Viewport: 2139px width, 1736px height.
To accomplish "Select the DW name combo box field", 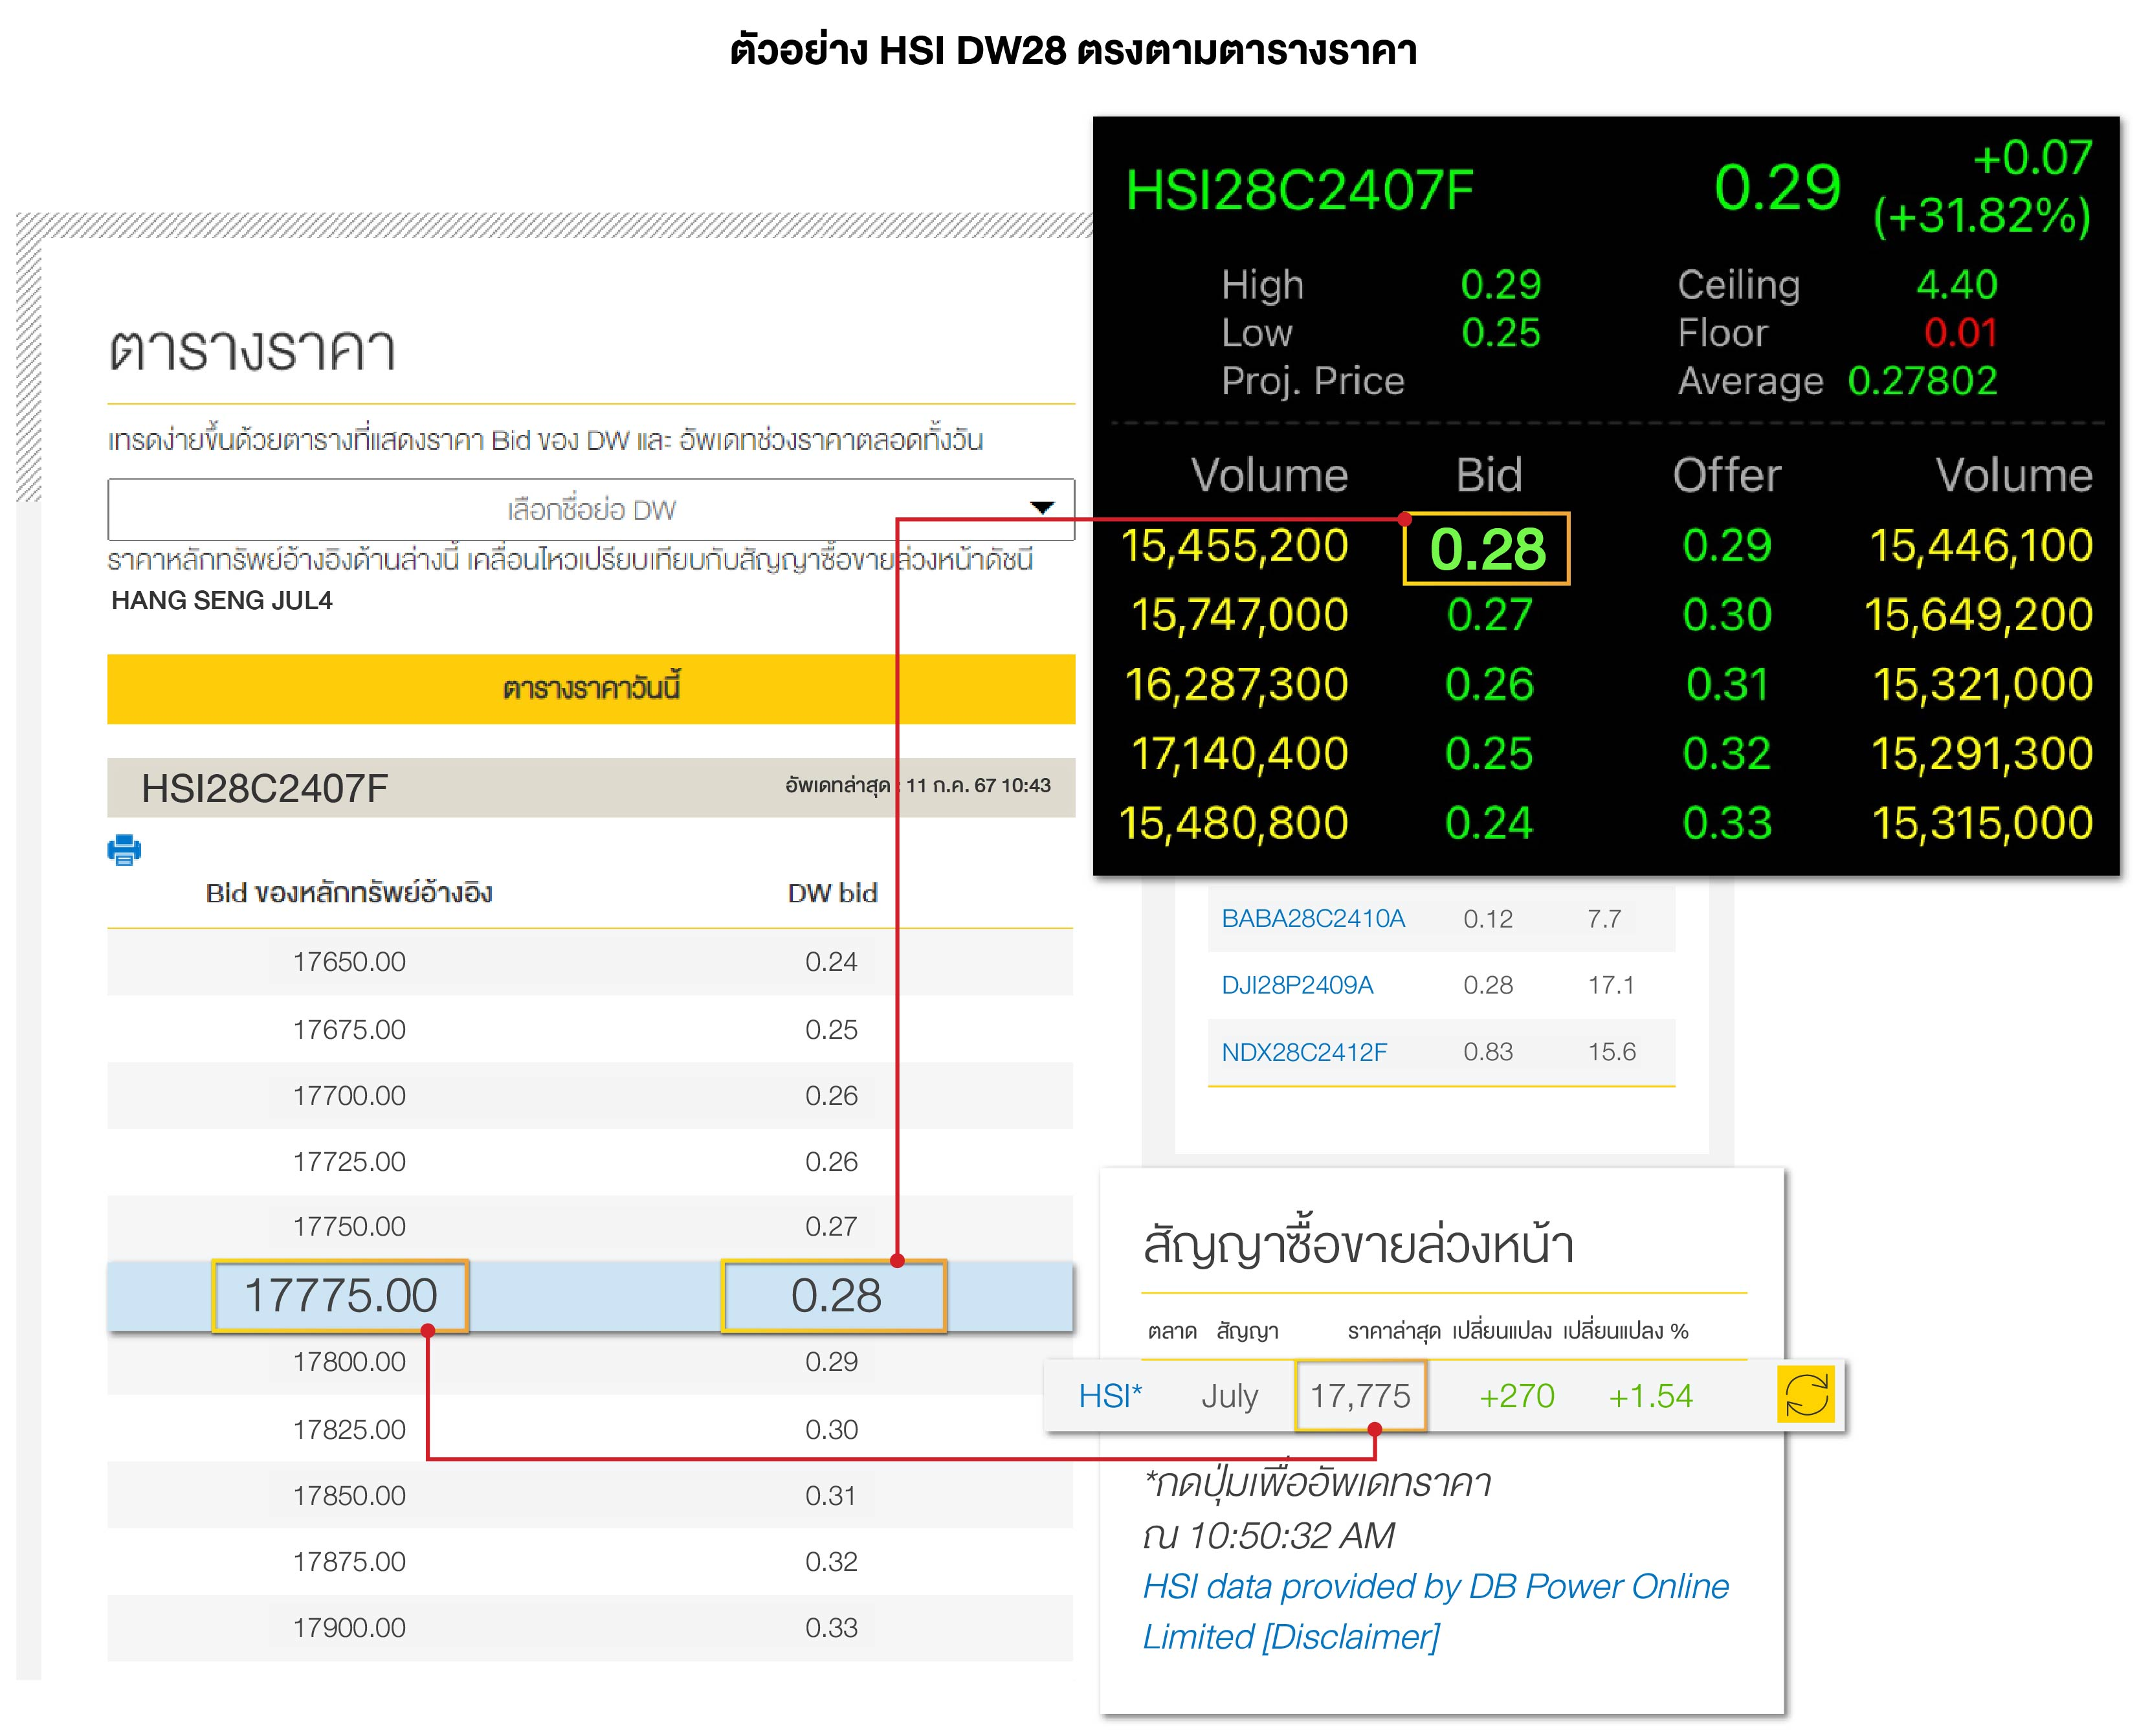I will [x=591, y=509].
